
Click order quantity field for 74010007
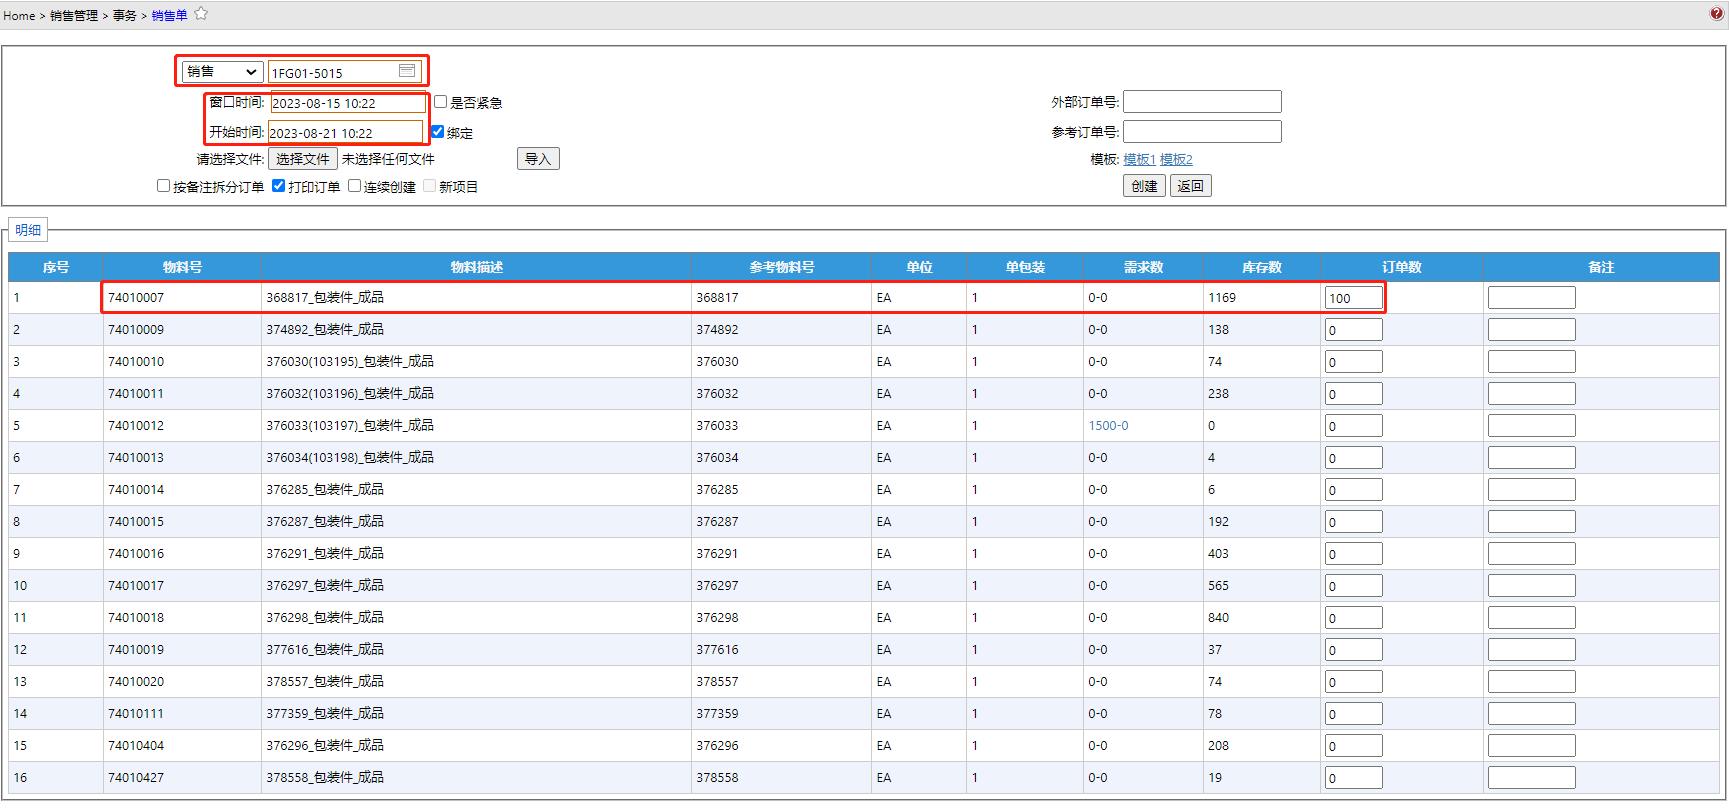[1354, 298]
